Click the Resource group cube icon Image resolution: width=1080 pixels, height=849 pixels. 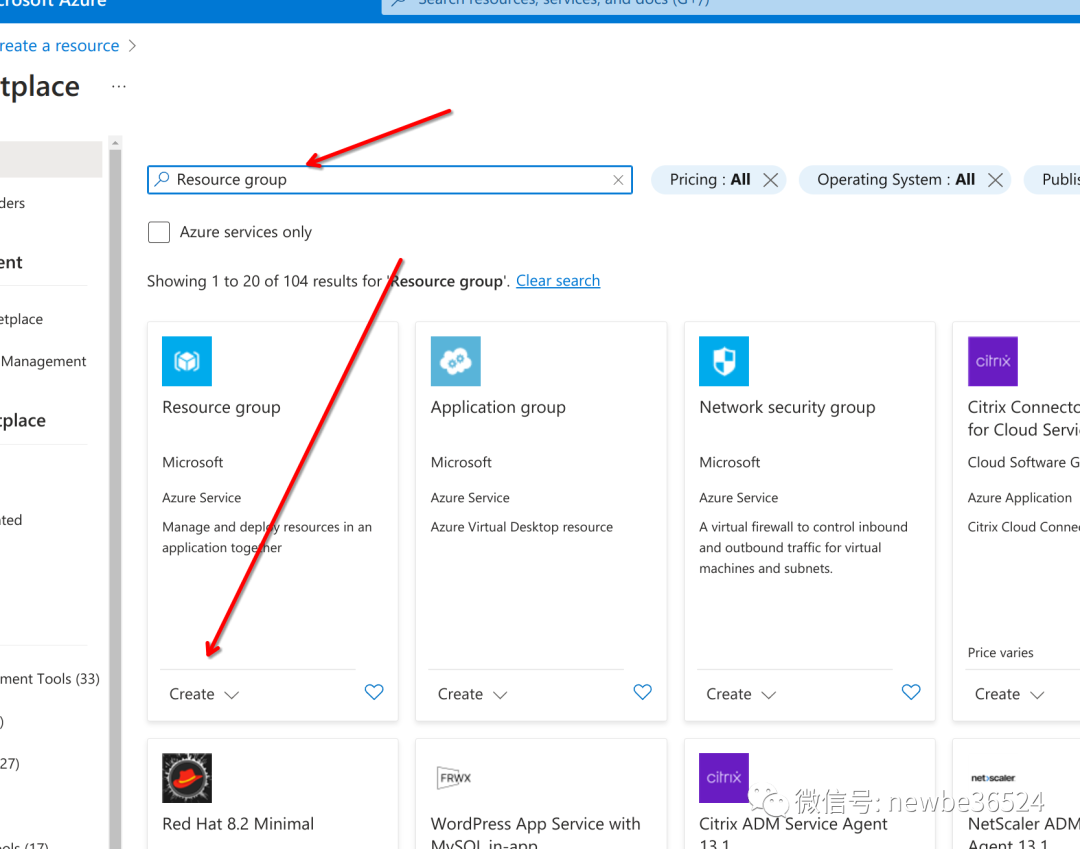pyautogui.click(x=187, y=361)
